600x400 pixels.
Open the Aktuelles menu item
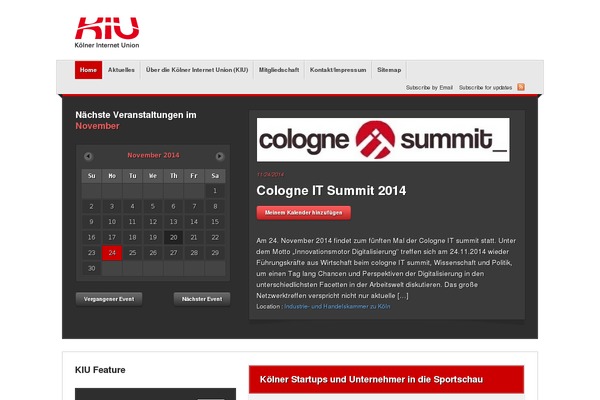[121, 70]
